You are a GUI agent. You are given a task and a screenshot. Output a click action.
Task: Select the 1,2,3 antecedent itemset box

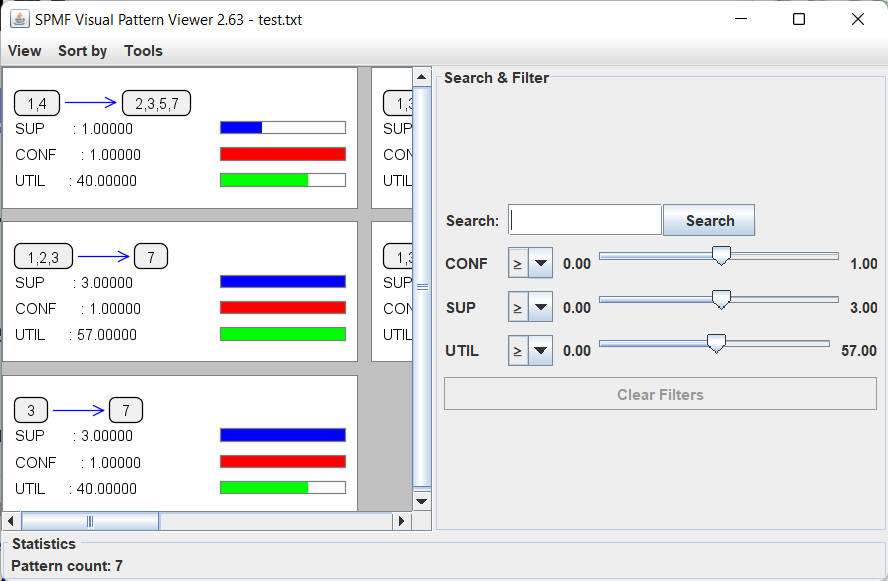click(43, 257)
